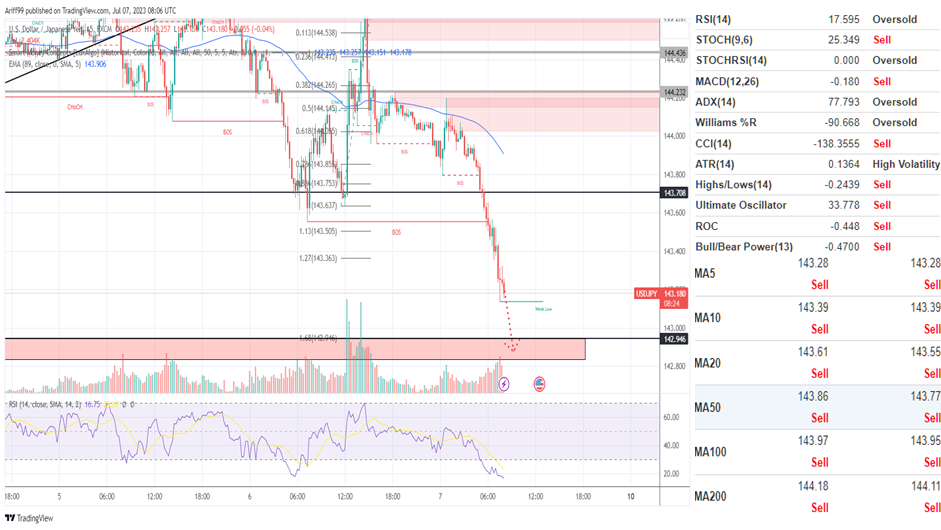Screen dimensions: 941x530
Task: Click the US flag economic event icon
Action: click(539, 383)
